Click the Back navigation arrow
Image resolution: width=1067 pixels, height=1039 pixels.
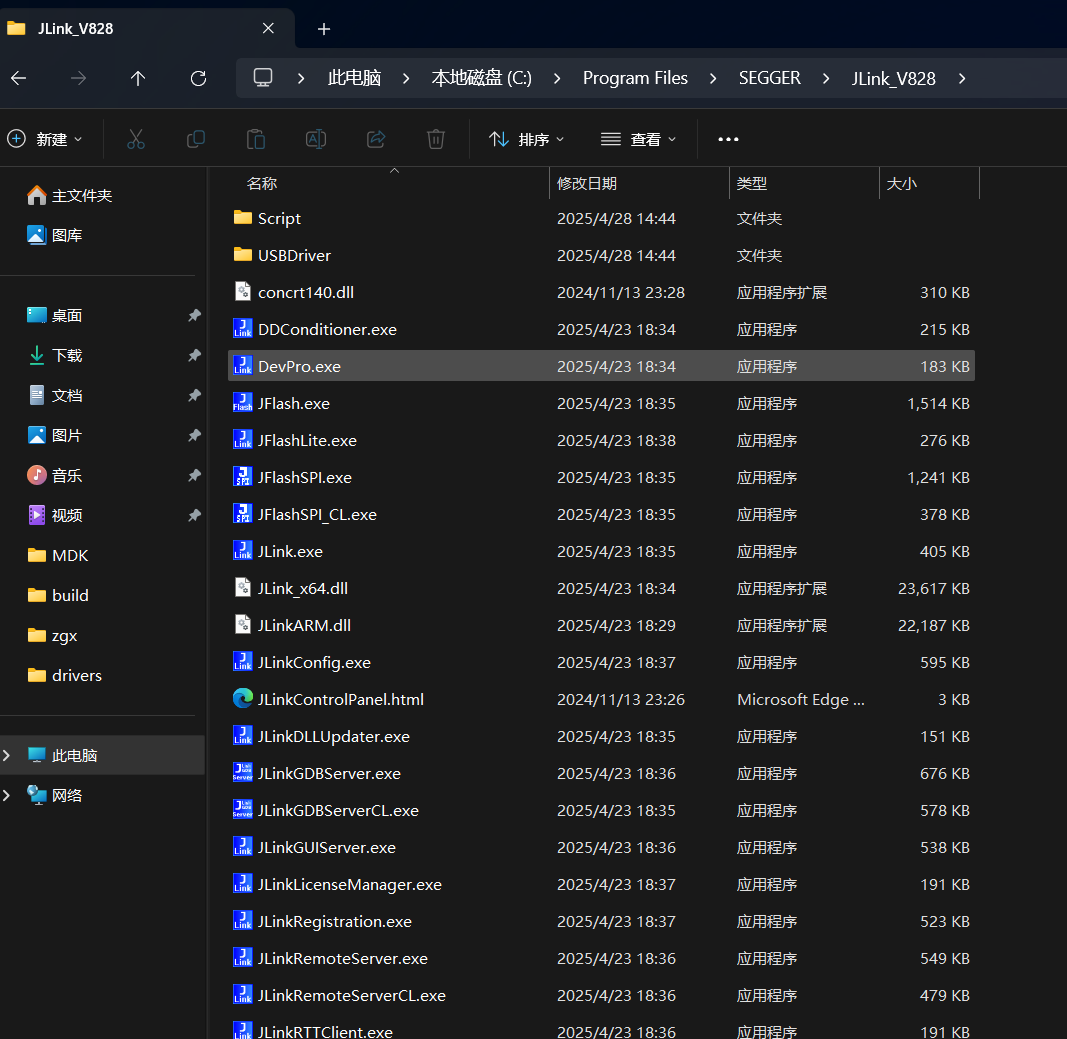(x=18, y=78)
